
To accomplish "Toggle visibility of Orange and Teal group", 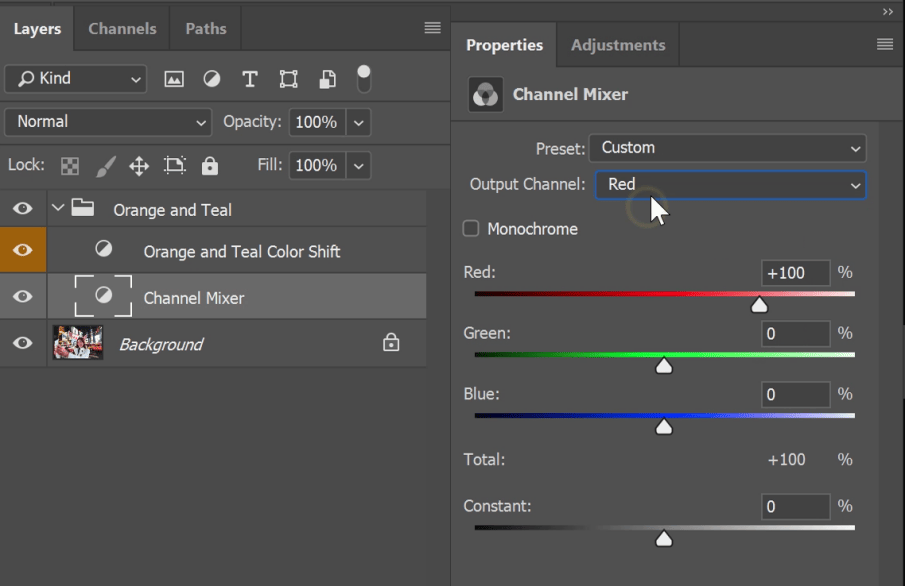I will [23, 209].
